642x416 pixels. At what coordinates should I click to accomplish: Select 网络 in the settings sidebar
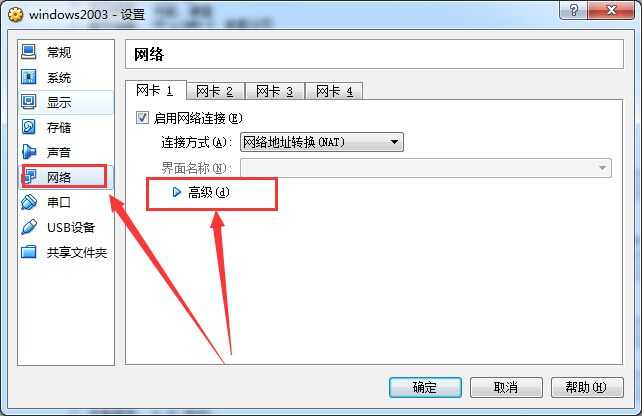click(x=66, y=177)
